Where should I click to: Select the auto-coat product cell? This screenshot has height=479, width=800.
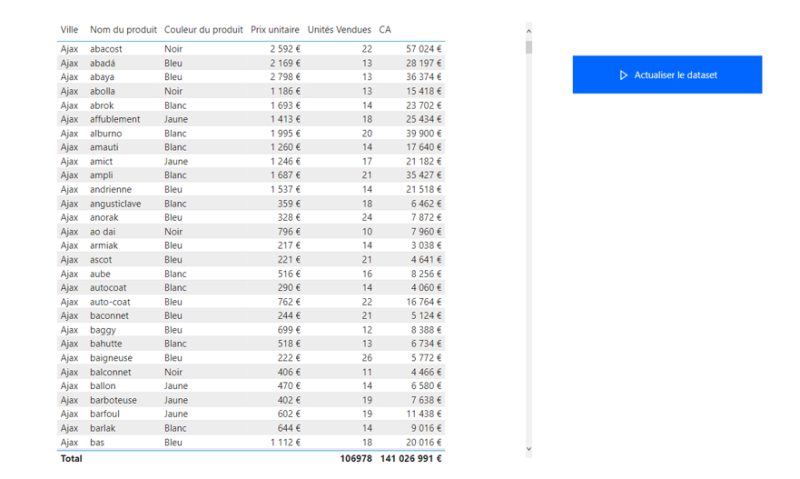tap(110, 301)
